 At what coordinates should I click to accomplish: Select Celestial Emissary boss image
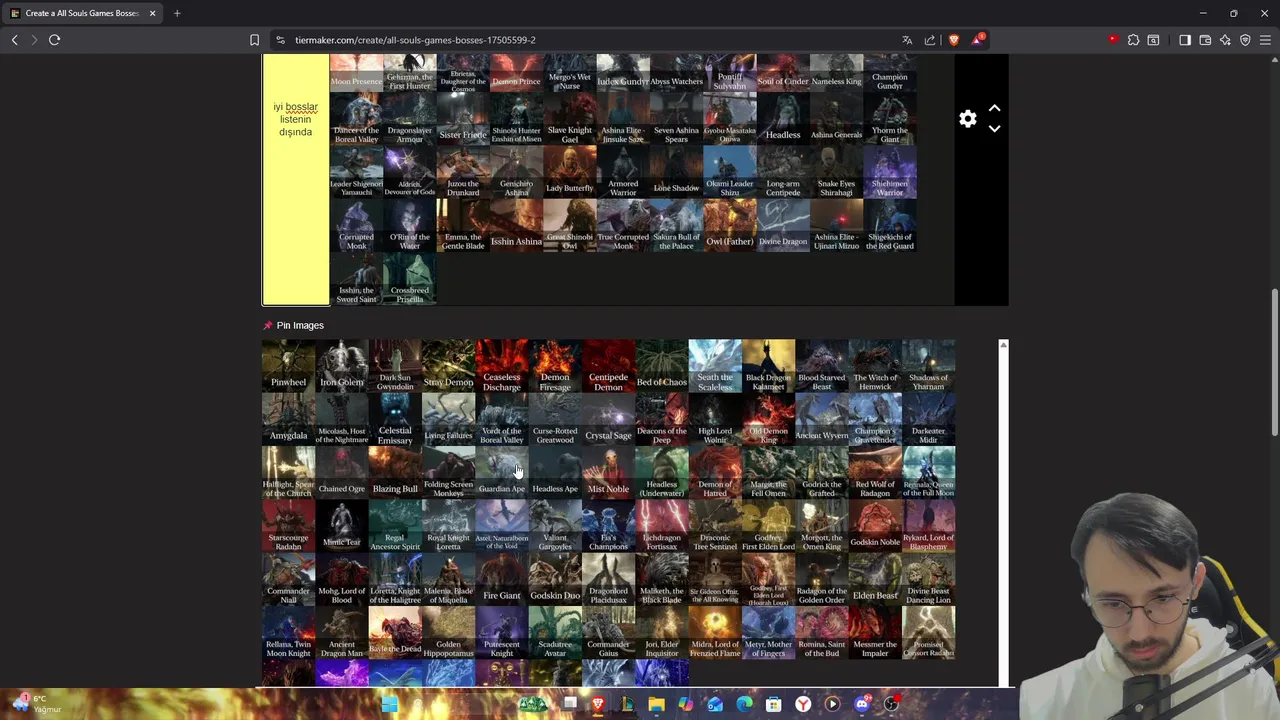pos(395,420)
